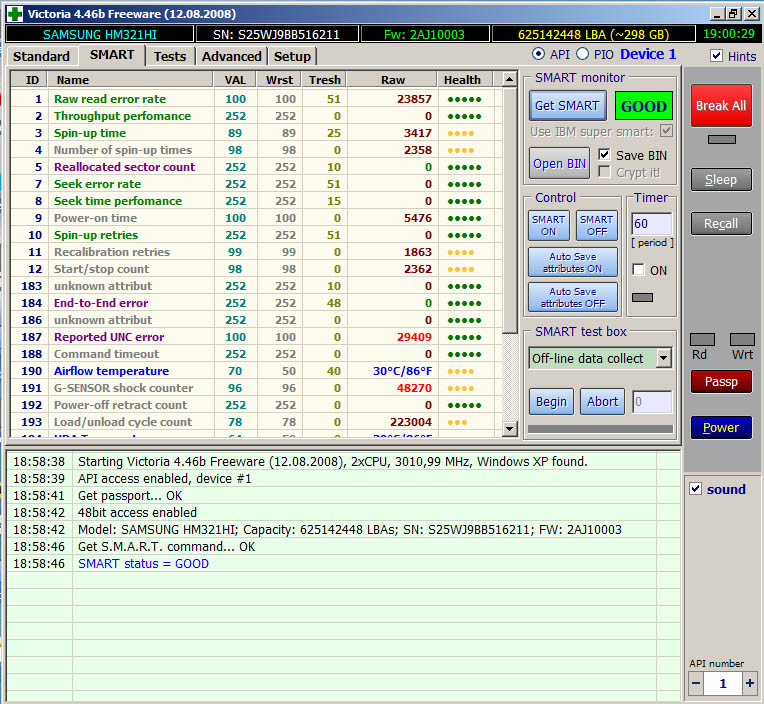Click the Tresh column header
764x704 pixels.
[x=325, y=79]
